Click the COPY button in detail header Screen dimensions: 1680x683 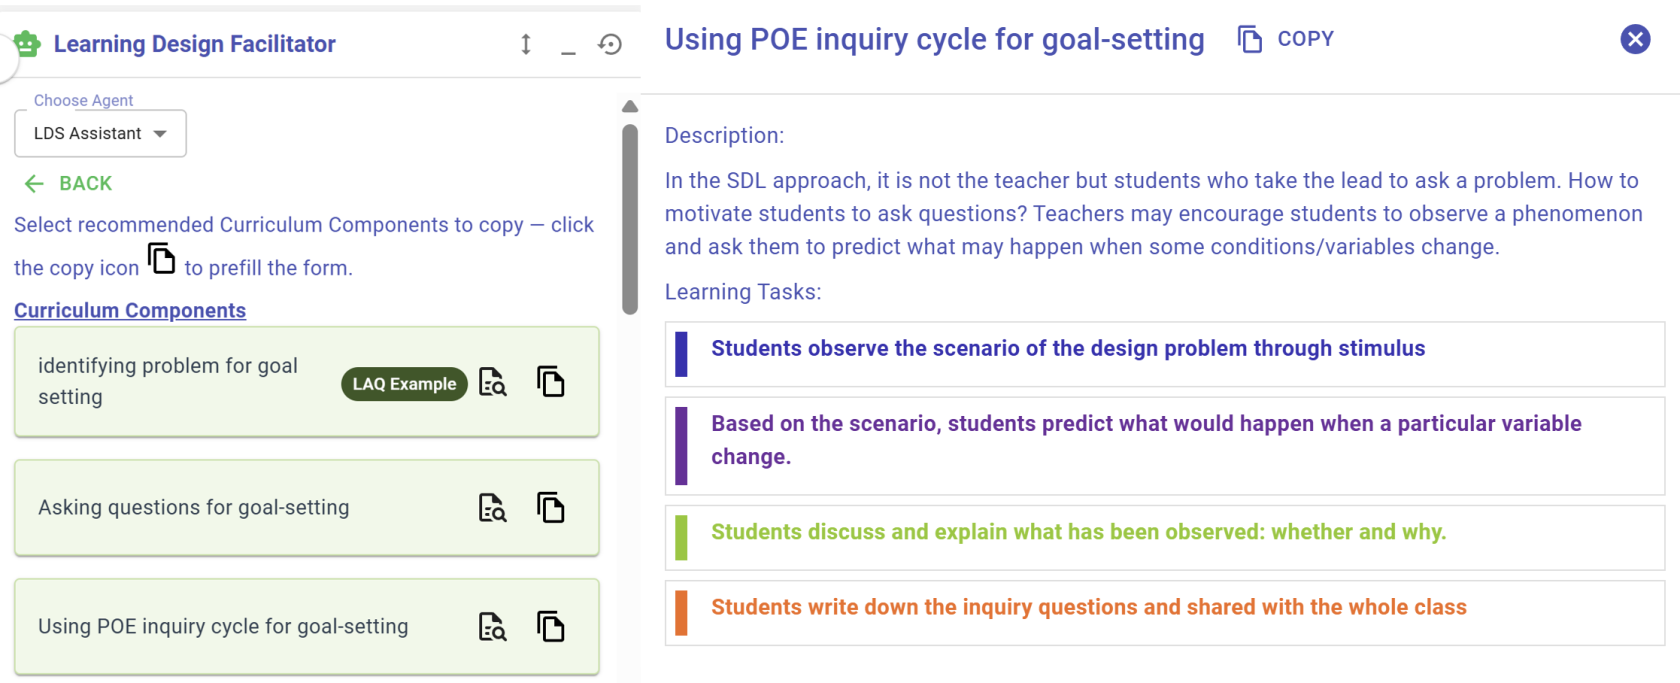coord(1286,39)
